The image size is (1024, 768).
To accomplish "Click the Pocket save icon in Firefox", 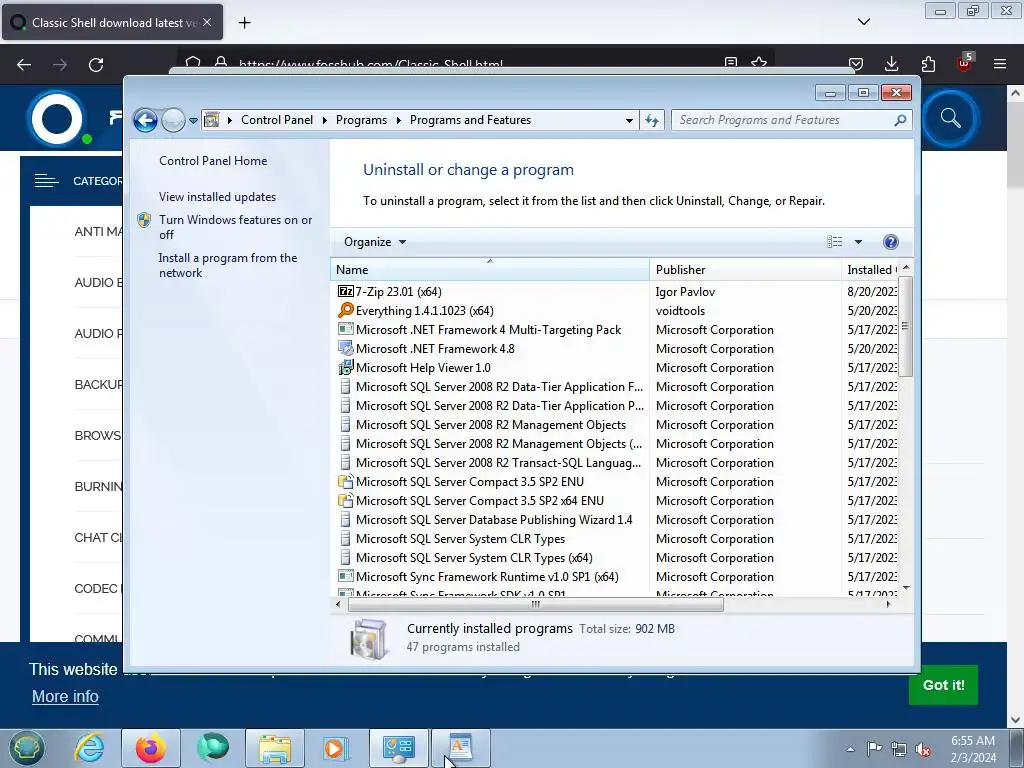I will 856,64.
